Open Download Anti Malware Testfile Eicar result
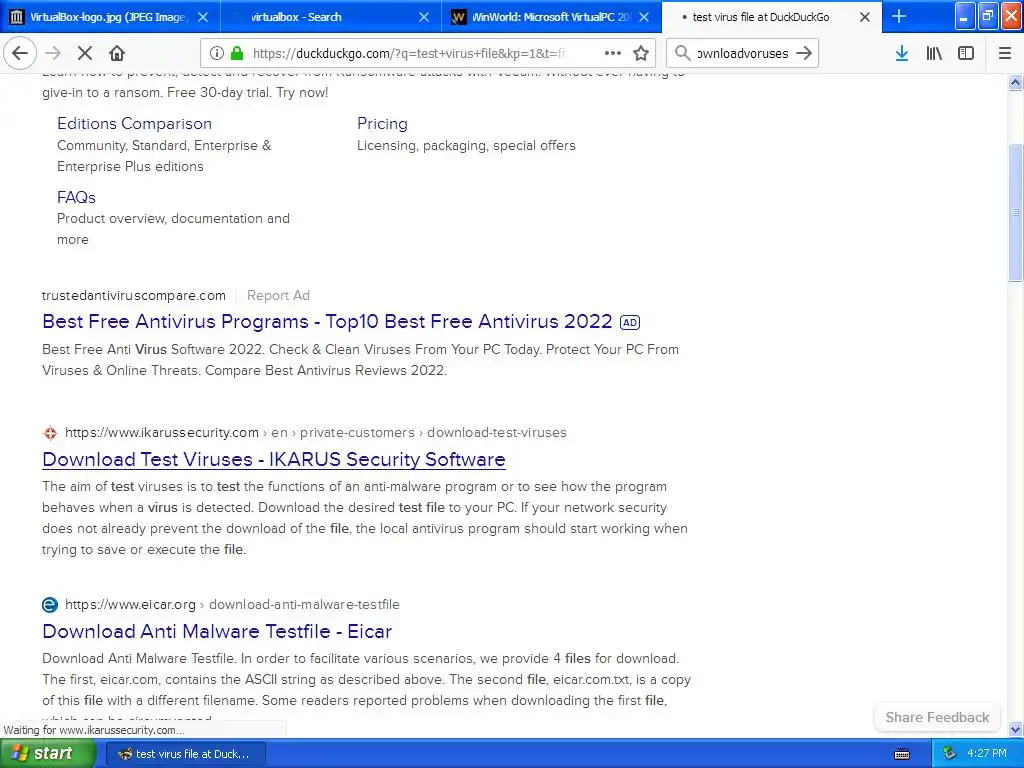The width and height of the screenshot is (1024, 768). [217, 631]
